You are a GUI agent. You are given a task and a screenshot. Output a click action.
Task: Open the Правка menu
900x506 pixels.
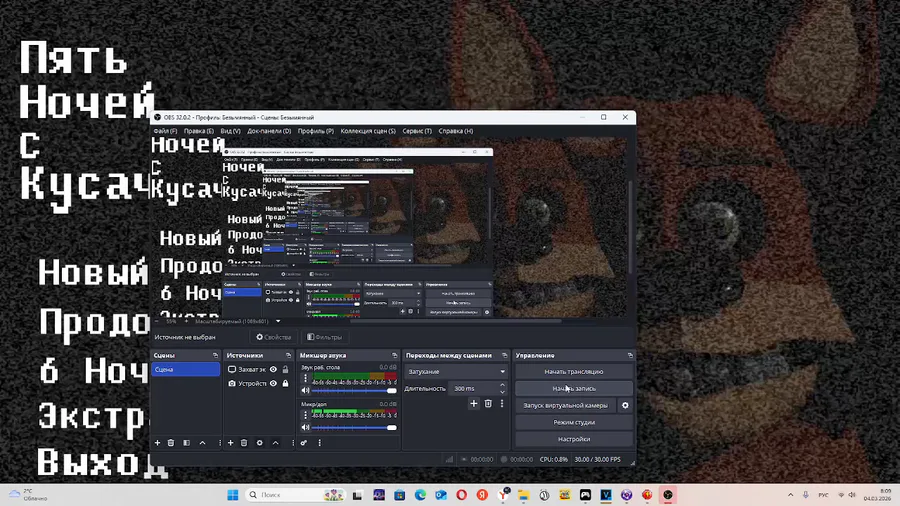[x=199, y=131]
